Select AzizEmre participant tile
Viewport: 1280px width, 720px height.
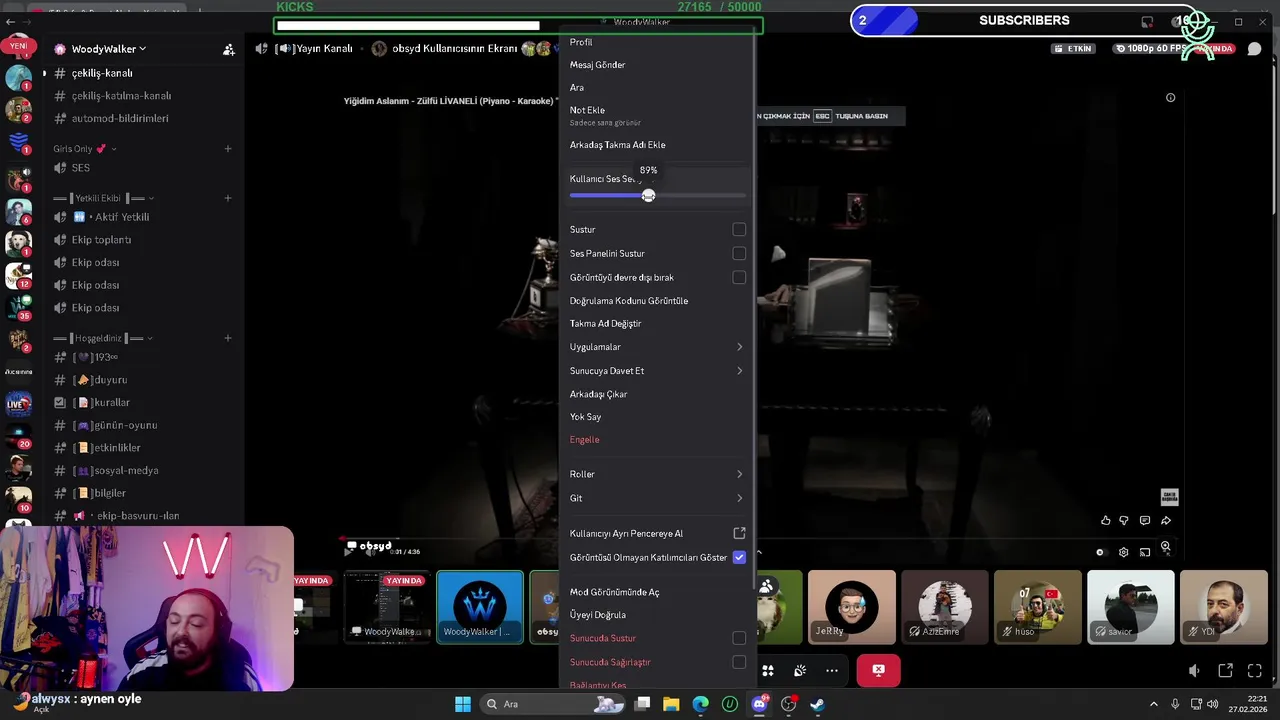click(x=944, y=607)
